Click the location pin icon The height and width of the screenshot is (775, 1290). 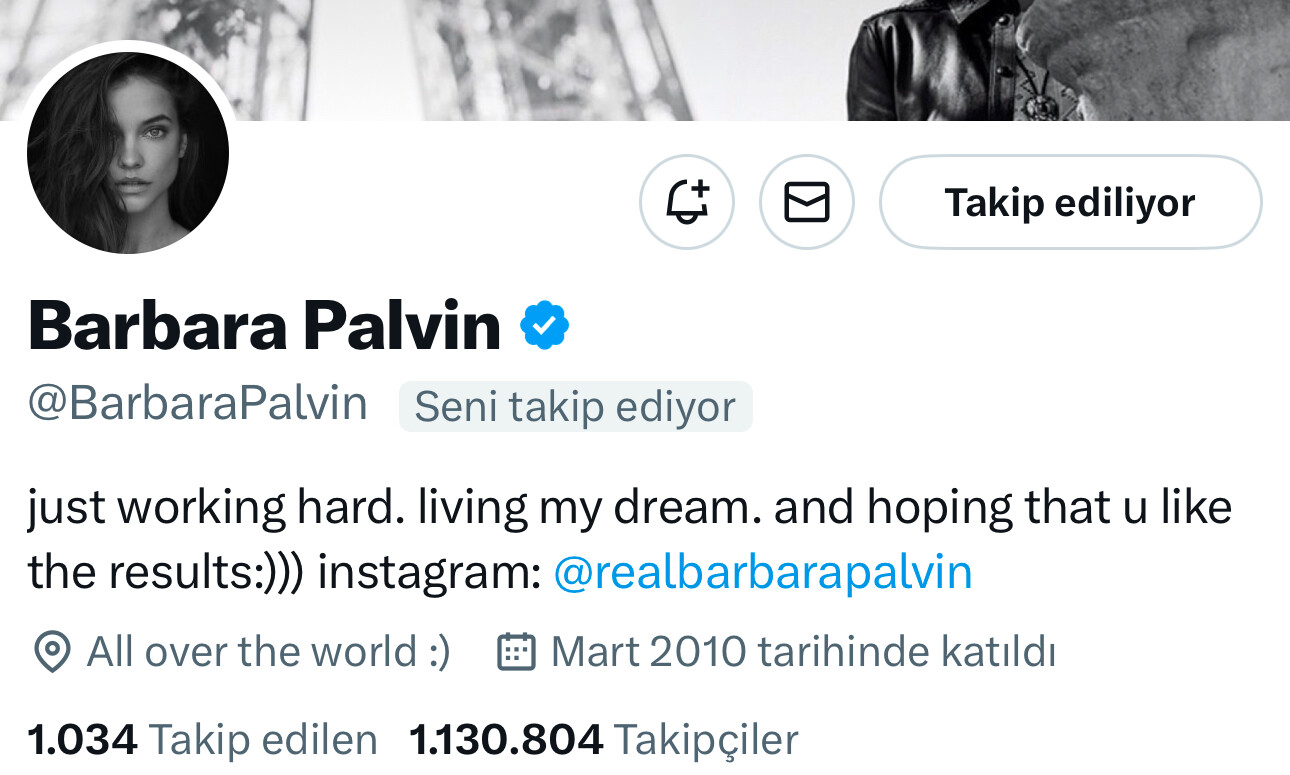51,652
